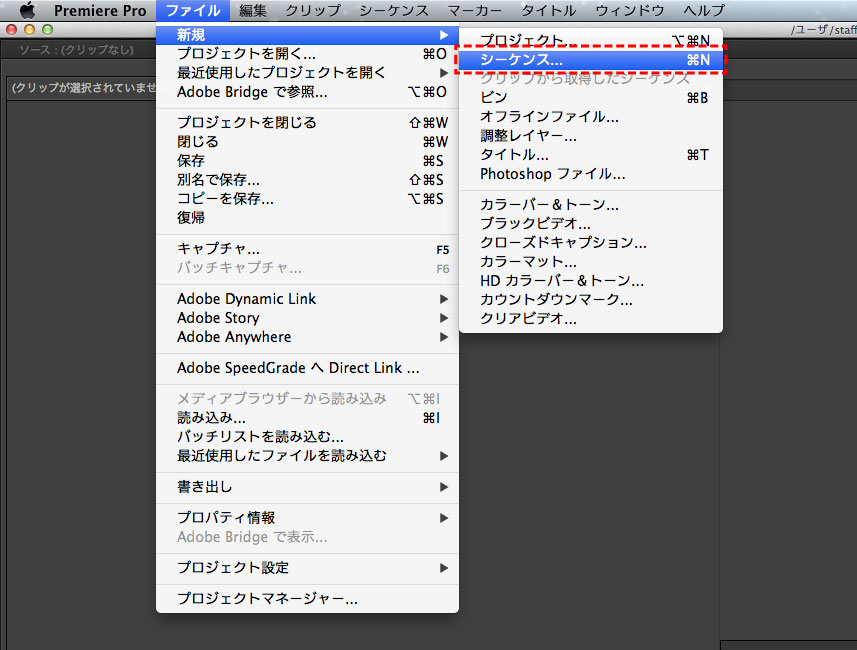Expand プロジェクト設定 submenu

click(307, 568)
